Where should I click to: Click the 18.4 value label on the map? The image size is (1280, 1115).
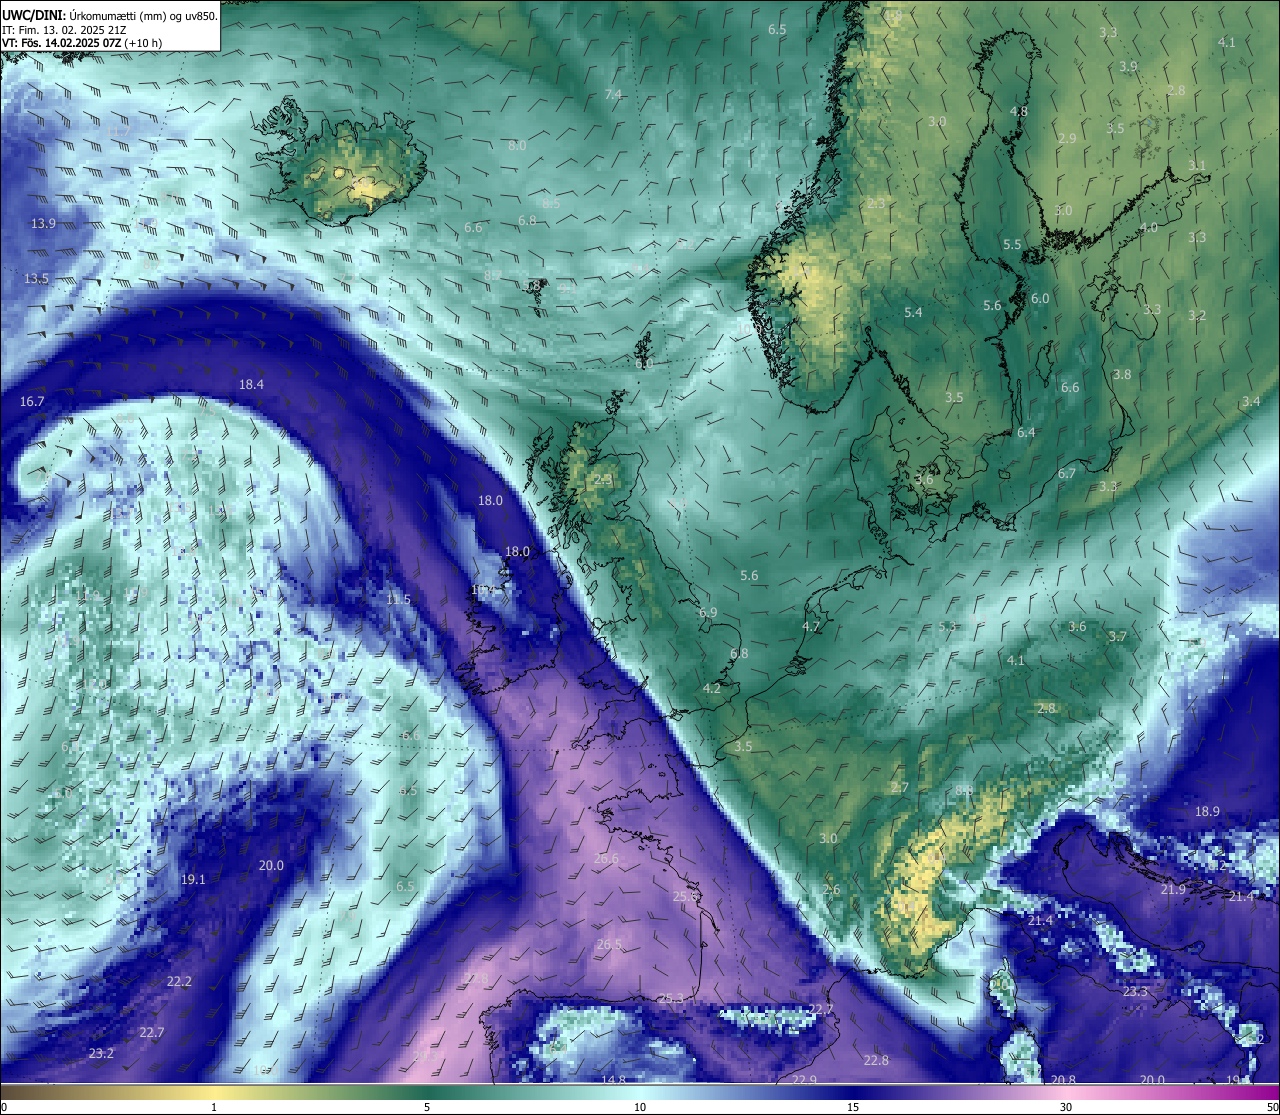tap(251, 384)
